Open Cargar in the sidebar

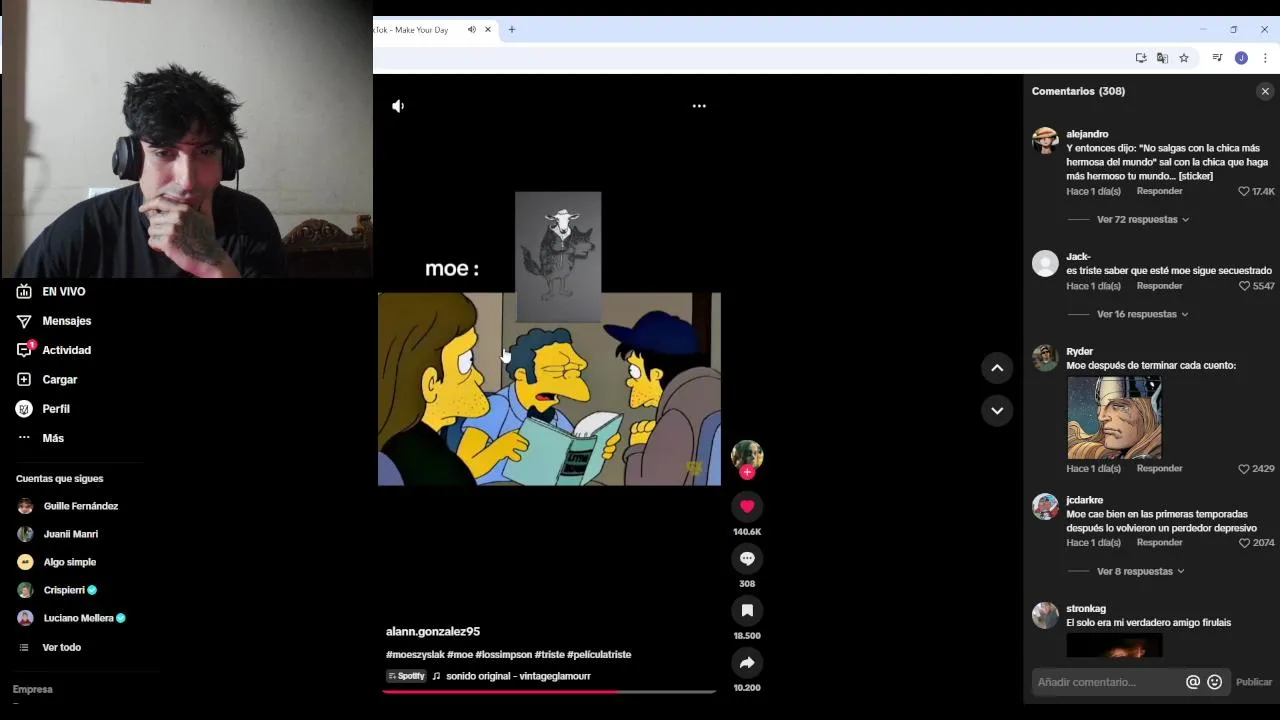pyautogui.click(x=47, y=380)
